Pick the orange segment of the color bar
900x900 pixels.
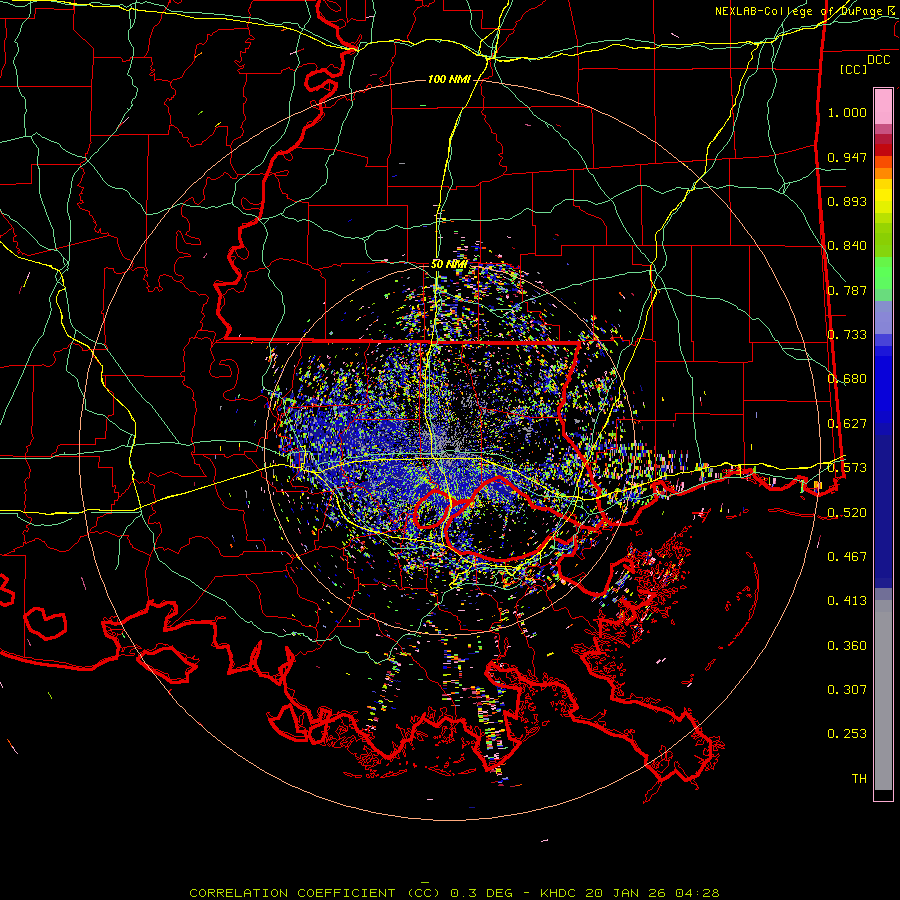click(x=883, y=173)
